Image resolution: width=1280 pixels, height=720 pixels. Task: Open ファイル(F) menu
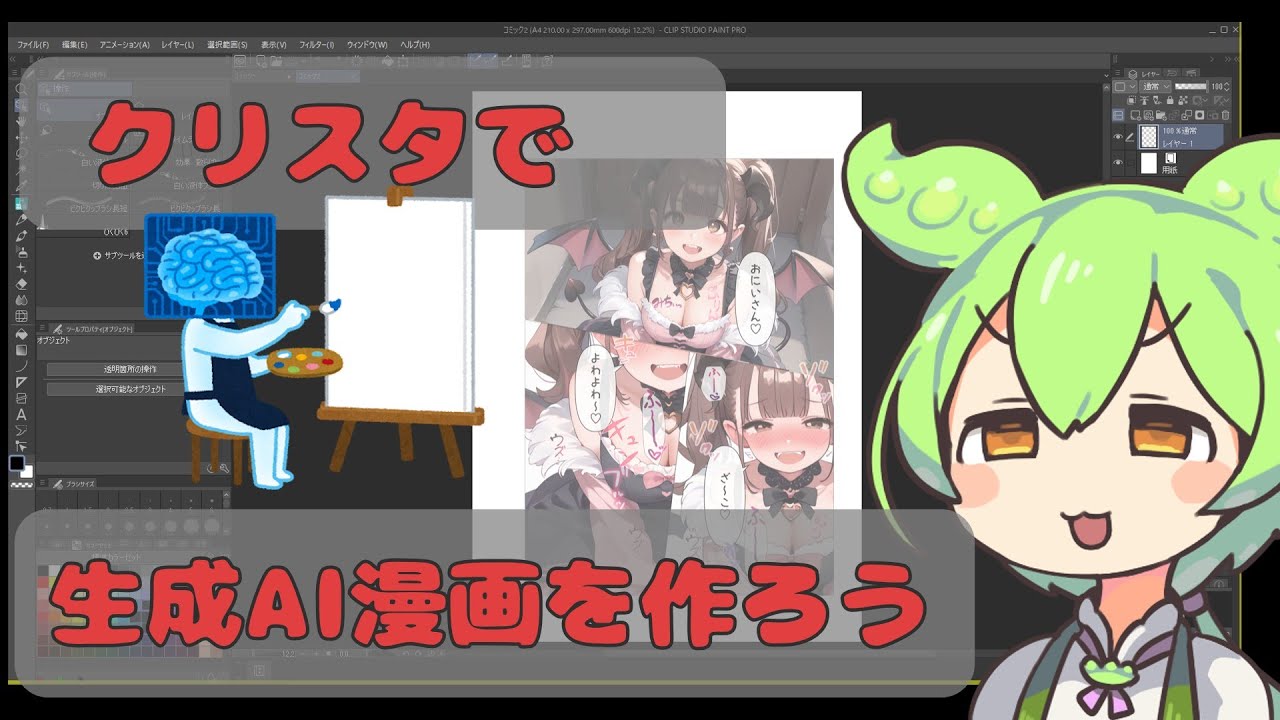tap(33, 45)
